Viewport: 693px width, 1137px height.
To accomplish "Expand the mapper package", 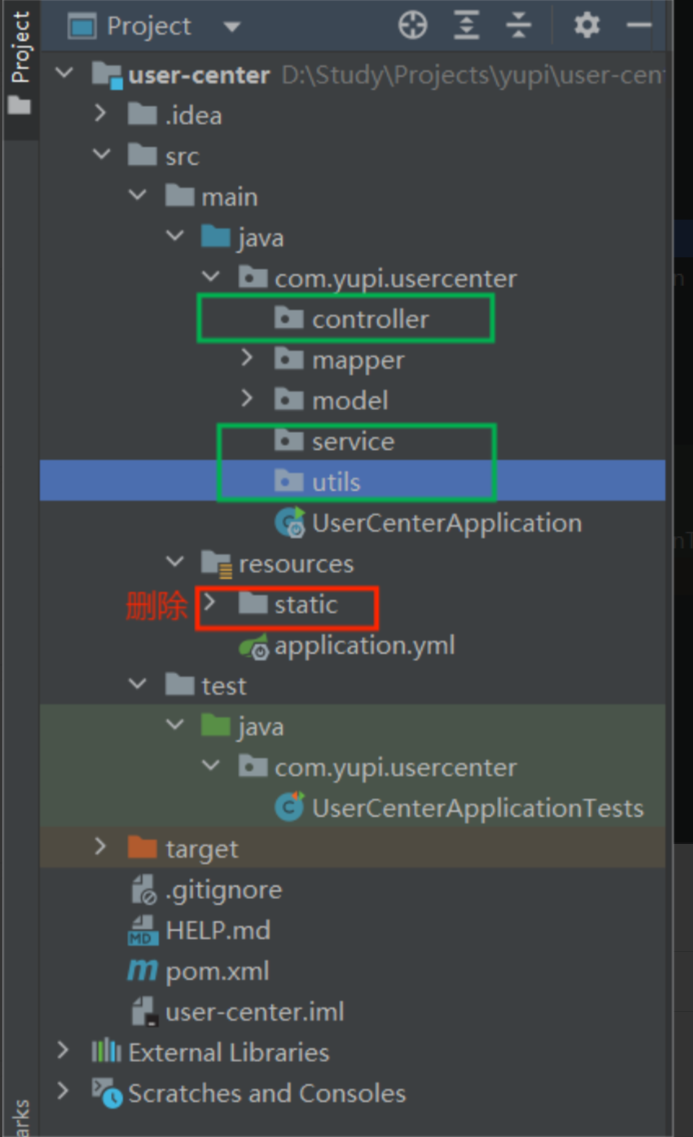I will [247, 360].
